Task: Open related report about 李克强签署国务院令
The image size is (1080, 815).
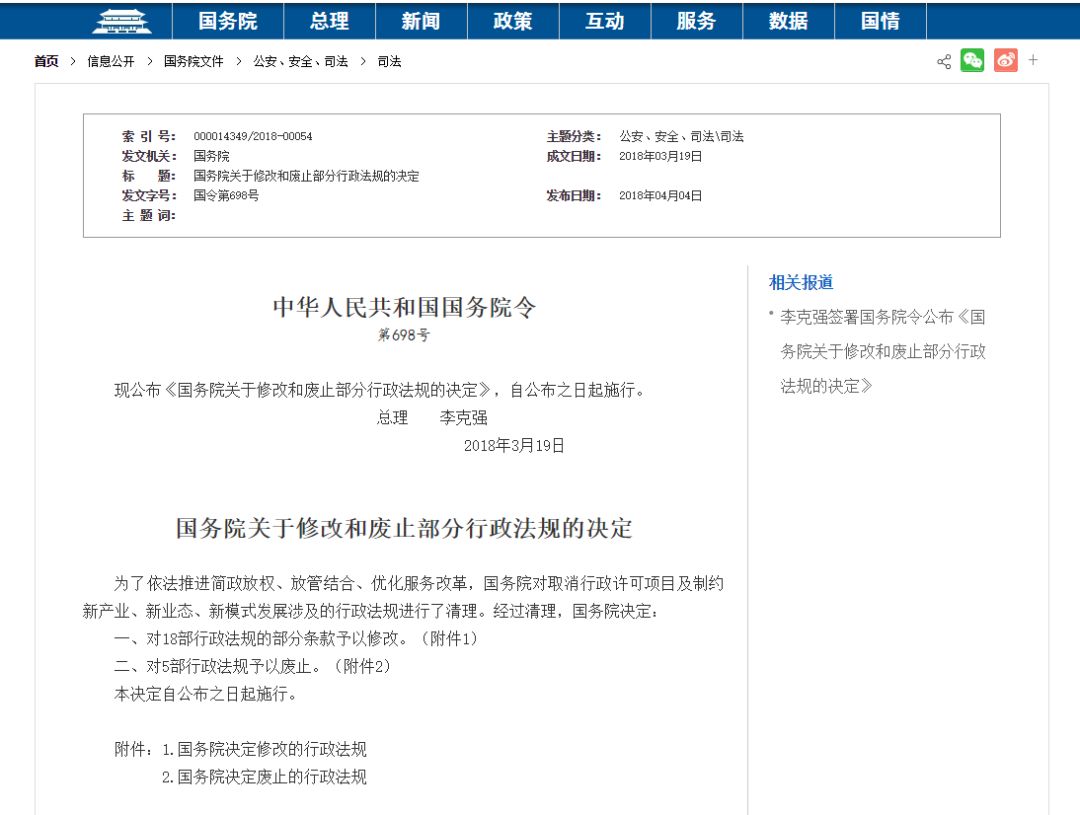Action: pos(882,351)
